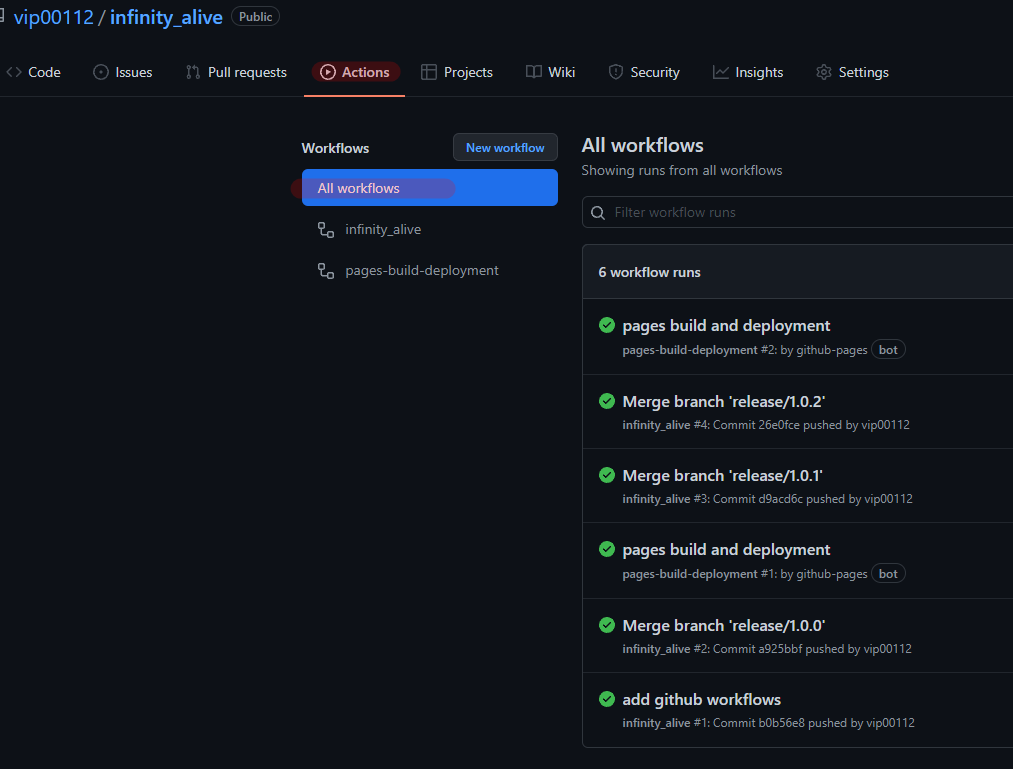Click the 'All workflows' page heading

point(642,145)
